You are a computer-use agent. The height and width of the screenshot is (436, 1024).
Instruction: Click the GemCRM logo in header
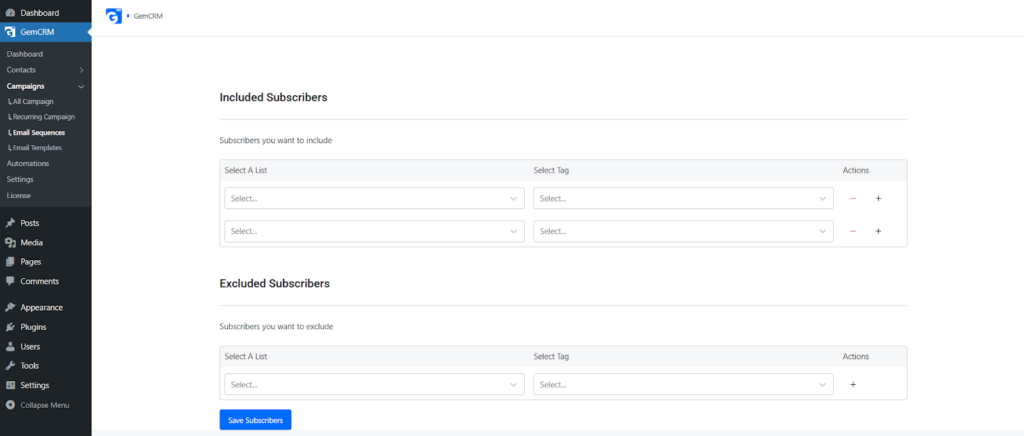pyautogui.click(x=114, y=16)
